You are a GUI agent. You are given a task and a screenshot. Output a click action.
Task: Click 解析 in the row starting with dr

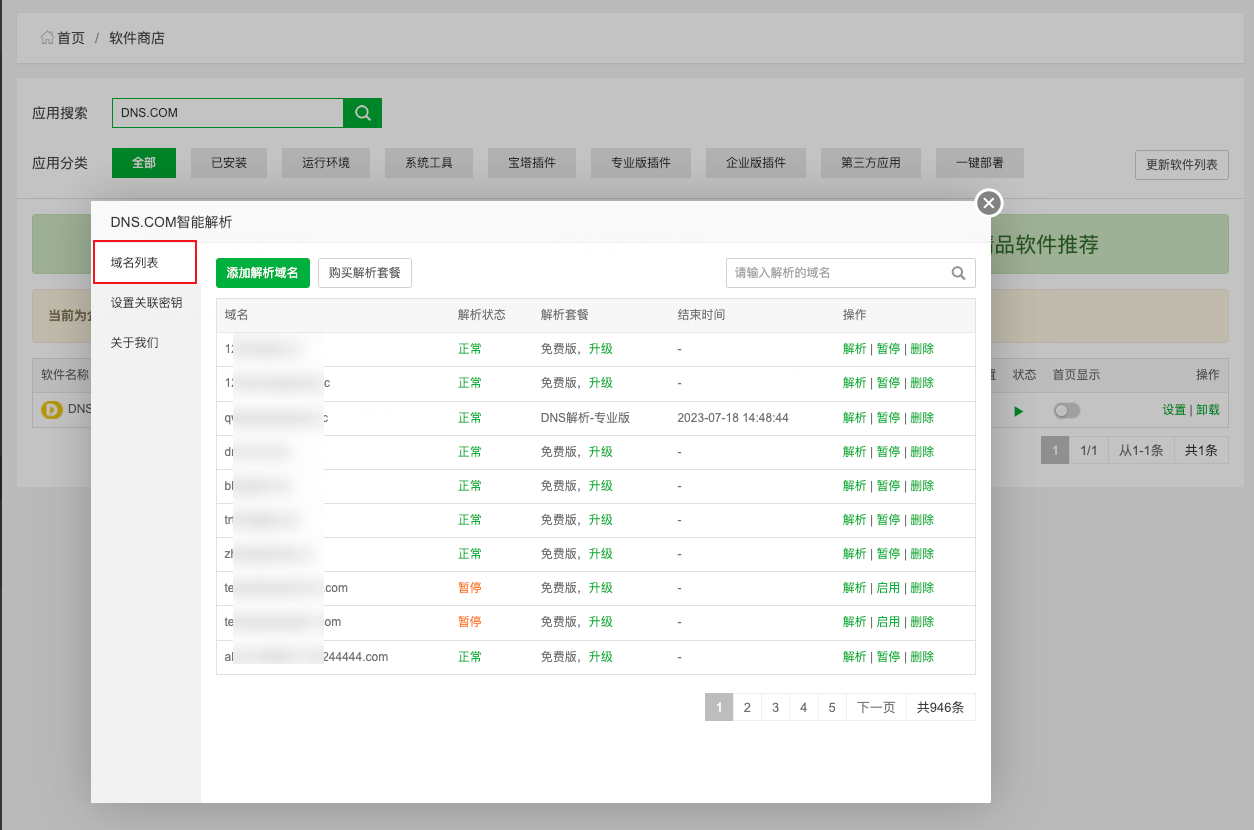[855, 451]
